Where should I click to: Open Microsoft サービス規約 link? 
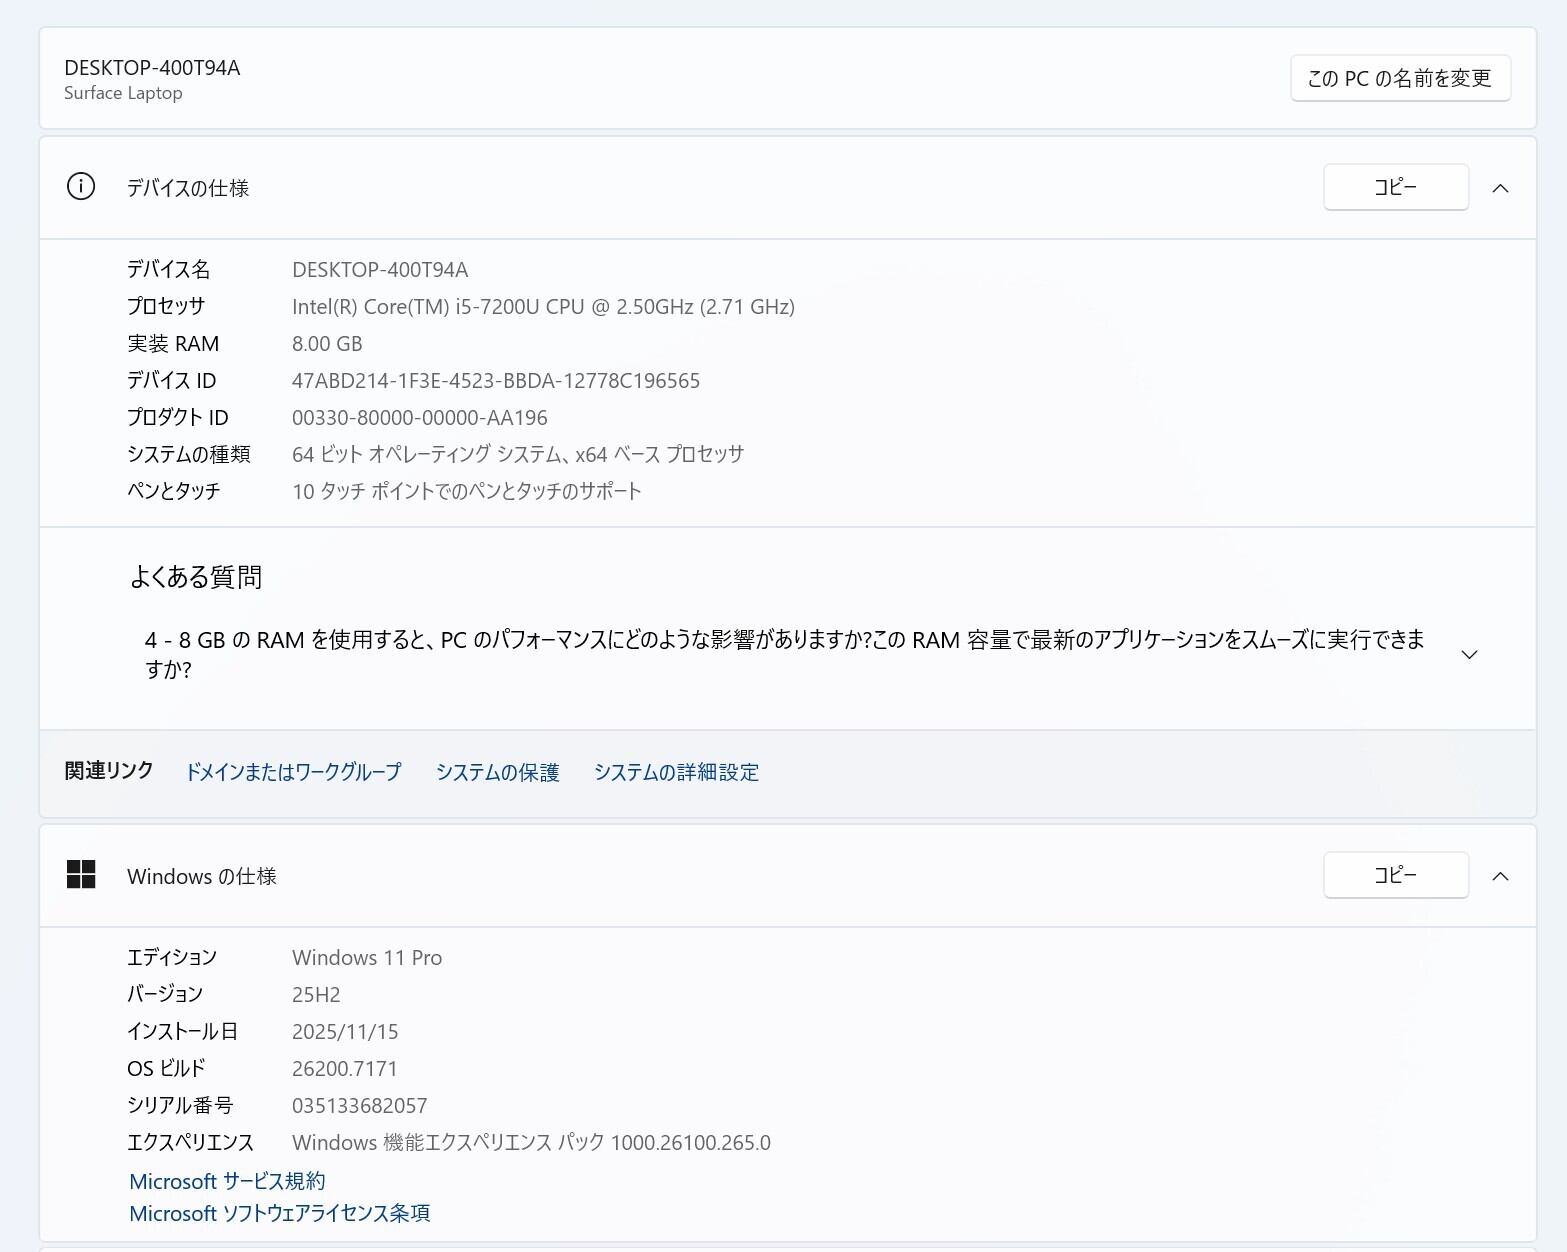point(227,1181)
